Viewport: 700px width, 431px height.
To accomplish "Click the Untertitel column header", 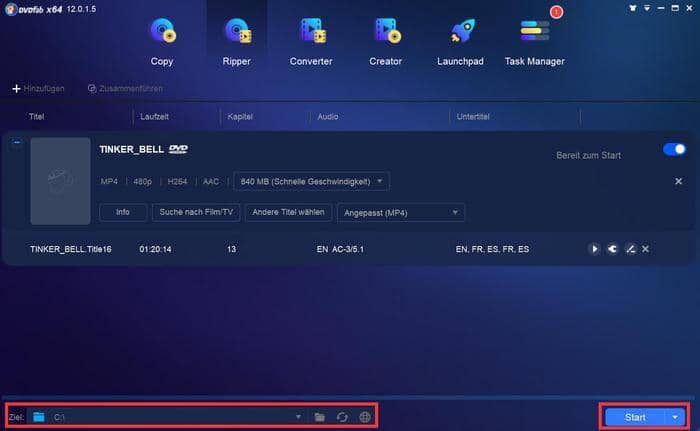I will click(x=473, y=117).
